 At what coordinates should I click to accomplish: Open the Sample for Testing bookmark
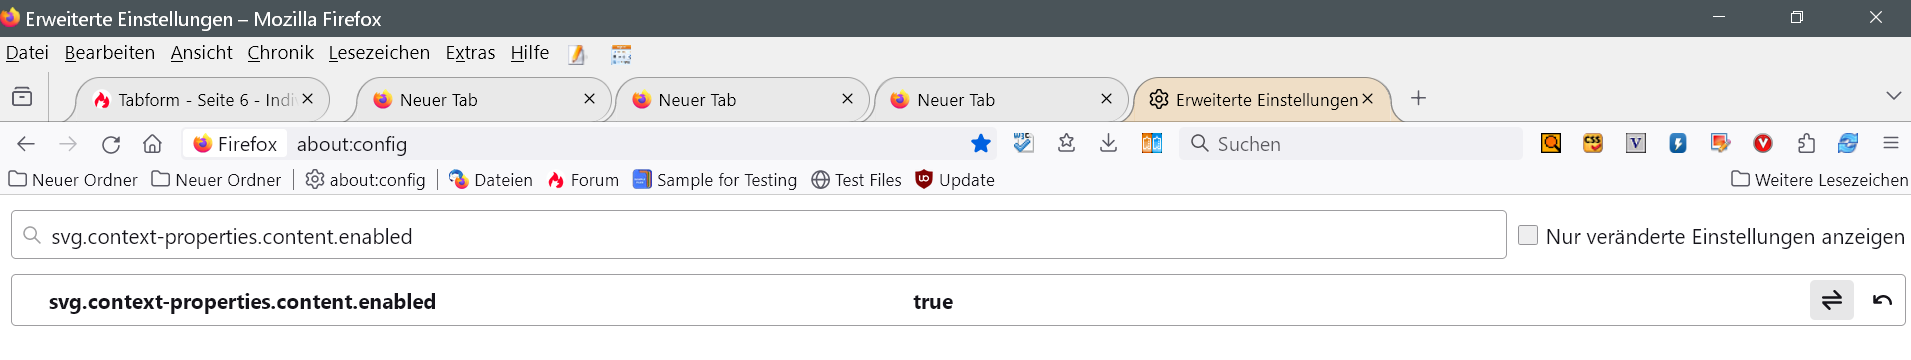(715, 180)
